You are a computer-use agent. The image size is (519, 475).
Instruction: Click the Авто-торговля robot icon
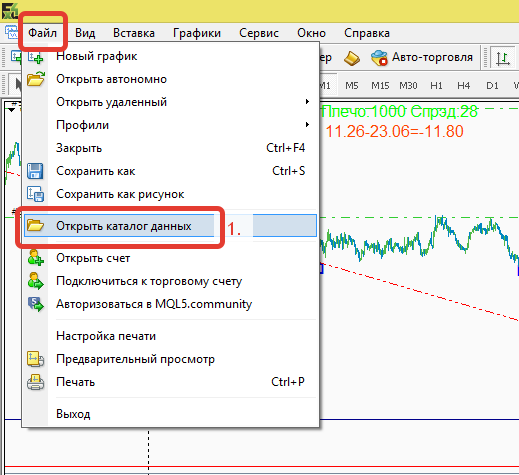379,58
